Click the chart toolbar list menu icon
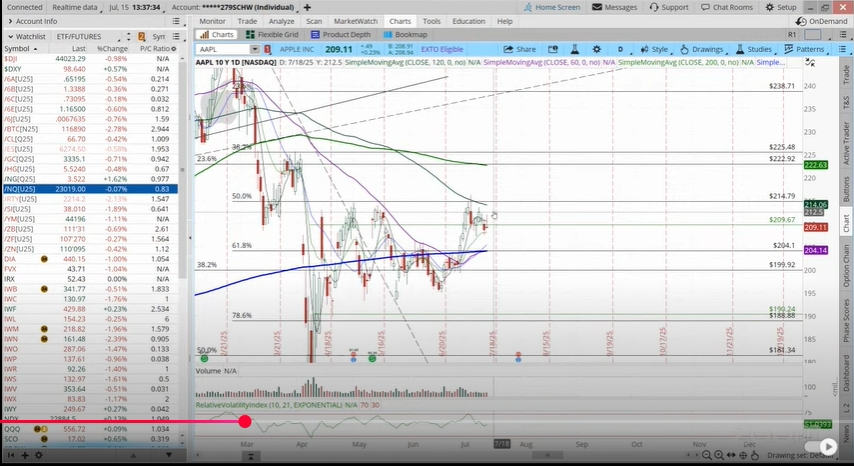 [842, 49]
